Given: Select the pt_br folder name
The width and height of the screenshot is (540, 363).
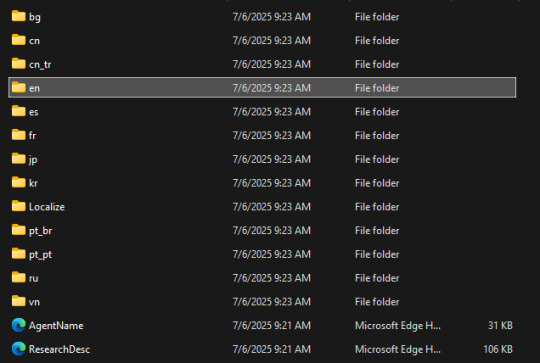Looking at the screenshot, I should pos(41,231).
